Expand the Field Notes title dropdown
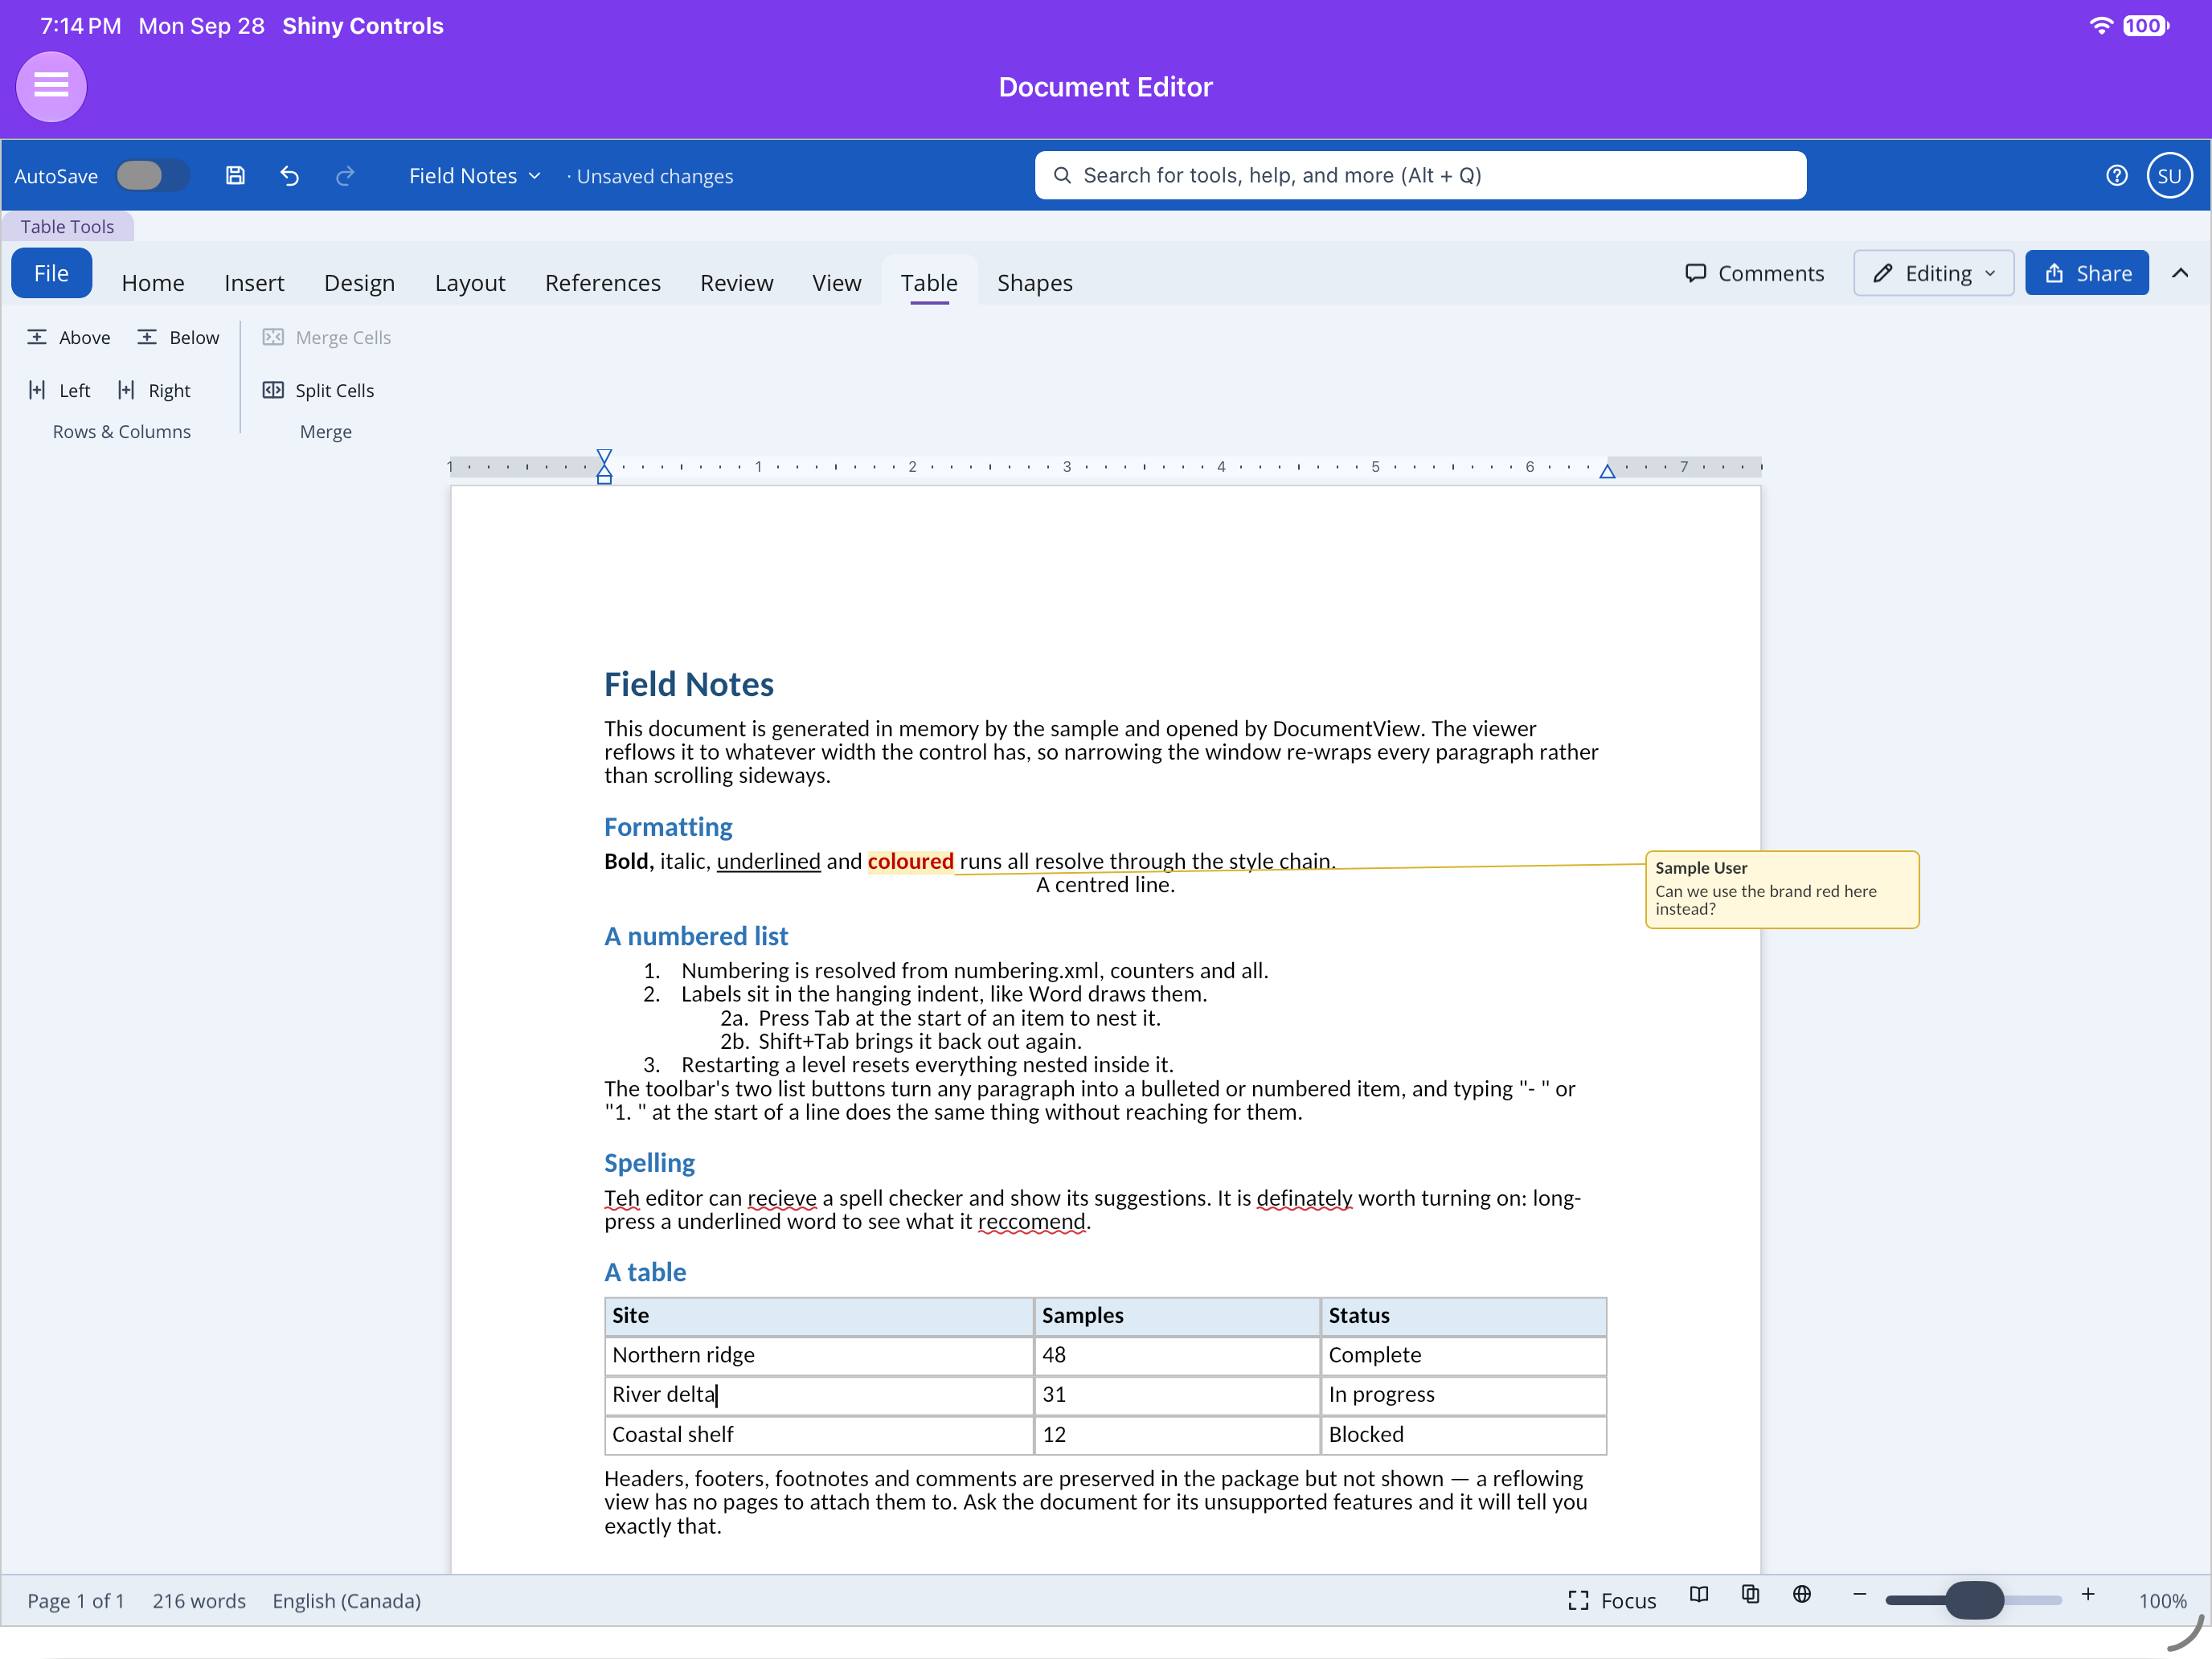 tap(474, 176)
